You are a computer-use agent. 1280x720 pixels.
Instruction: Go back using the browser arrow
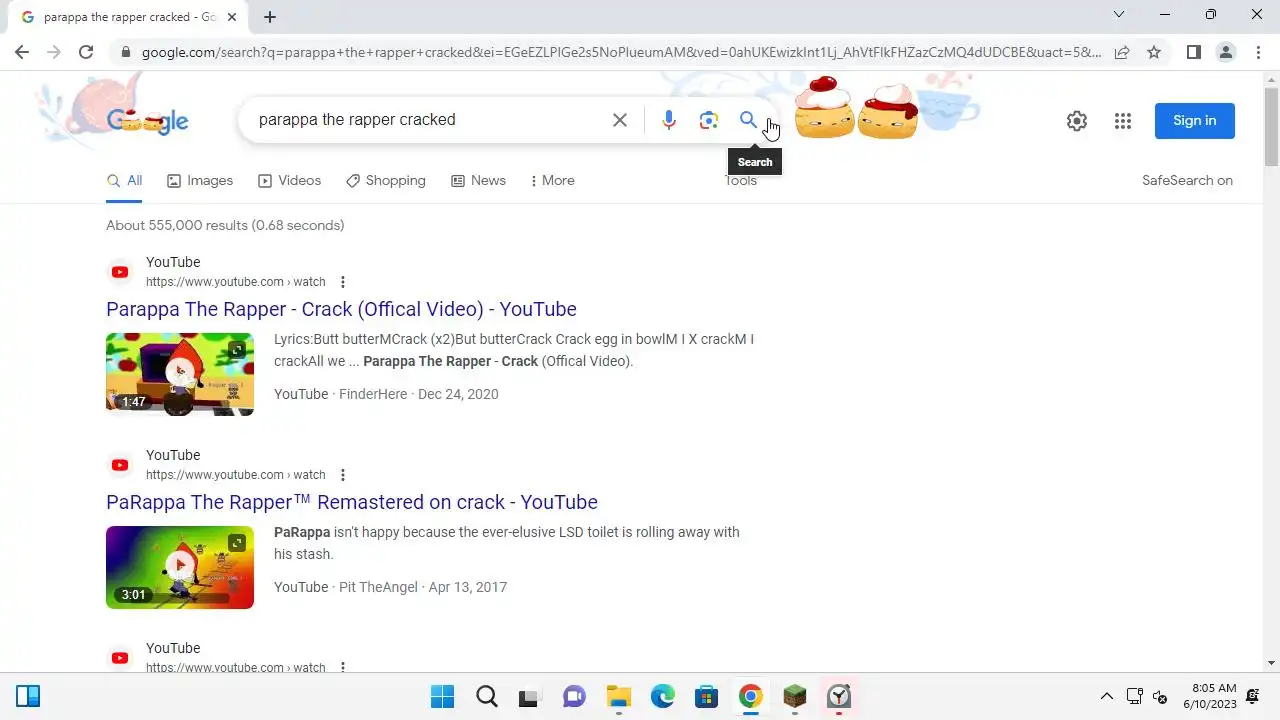(22, 52)
